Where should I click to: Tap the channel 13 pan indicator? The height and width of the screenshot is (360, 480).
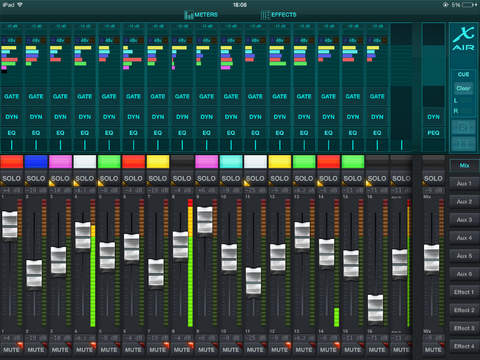tap(304, 145)
